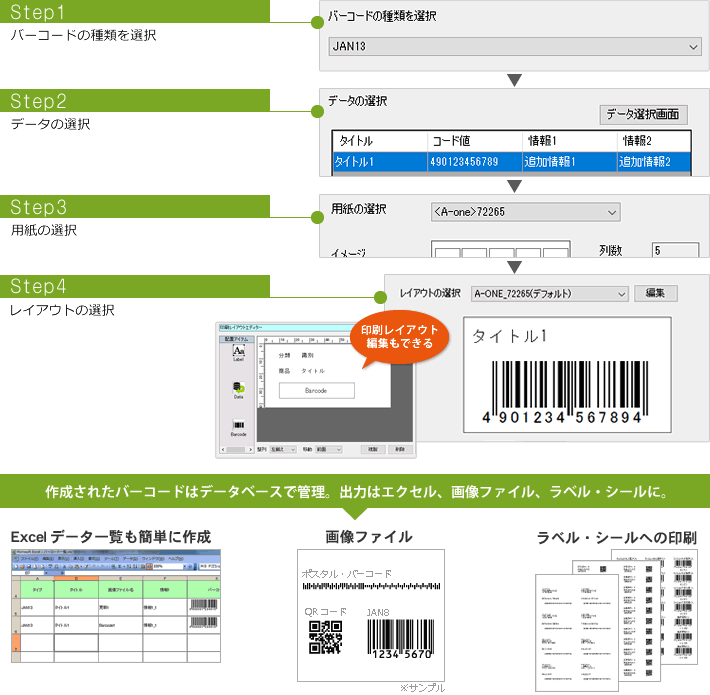
Task: Open the layout A-ONE_72265(デフォルト) dropdown
Action: point(549,293)
